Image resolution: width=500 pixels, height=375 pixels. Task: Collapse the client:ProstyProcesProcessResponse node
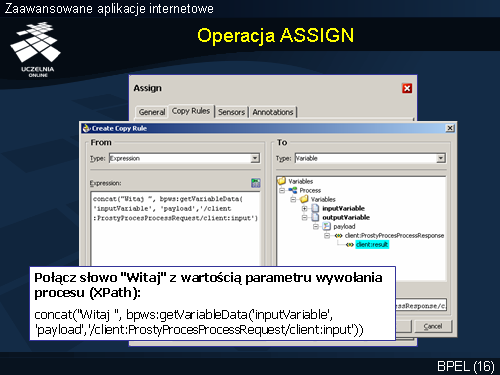[327, 236]
